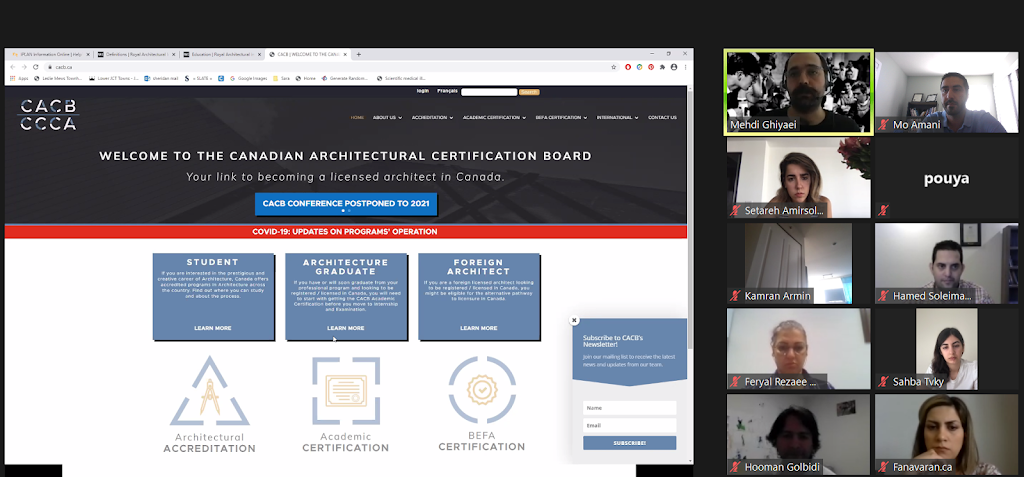The image size is (1024, 477).
Task: Go to the Home nav item
Action: click(357, 118)
